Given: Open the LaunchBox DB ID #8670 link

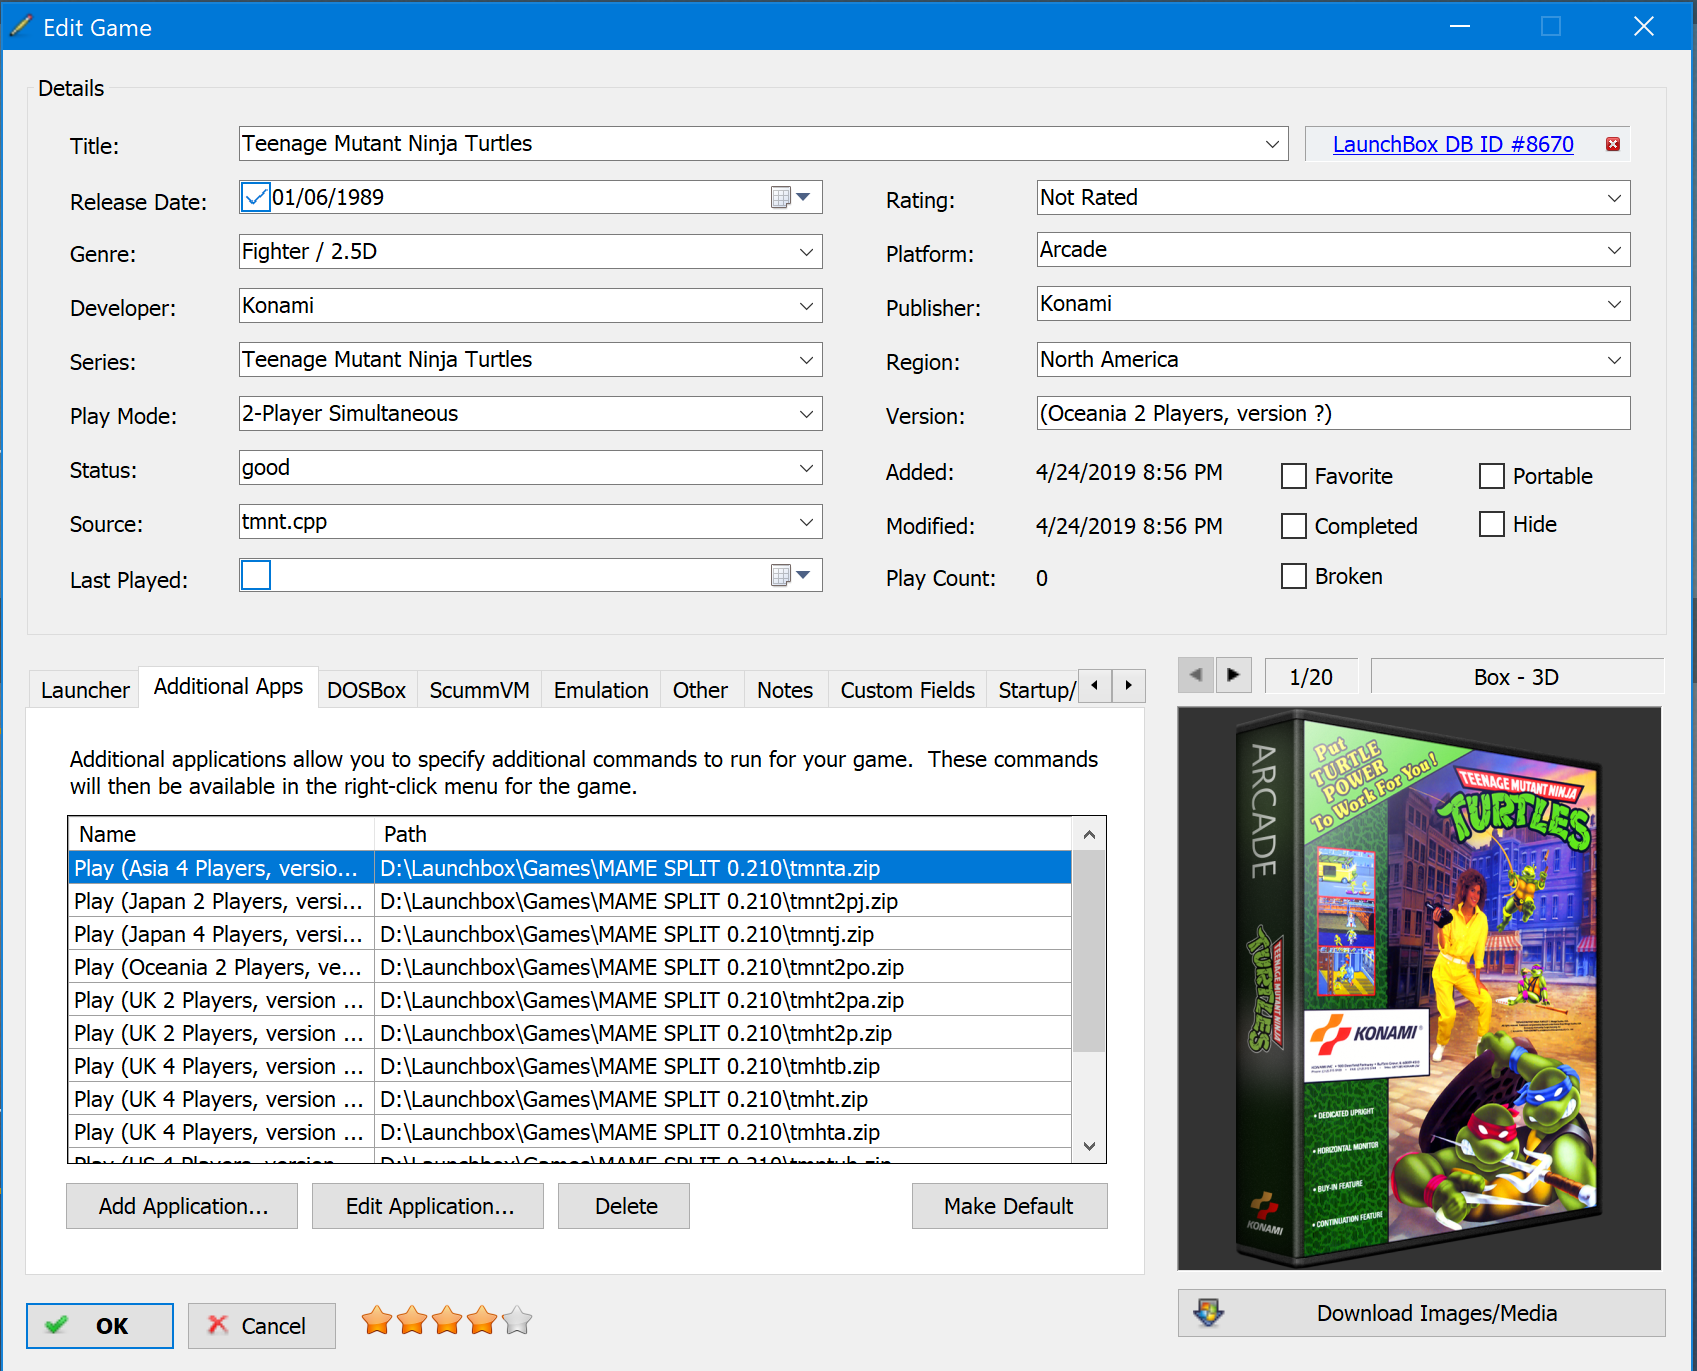Looking at the screenshot, I should (x=1452, y=144).
